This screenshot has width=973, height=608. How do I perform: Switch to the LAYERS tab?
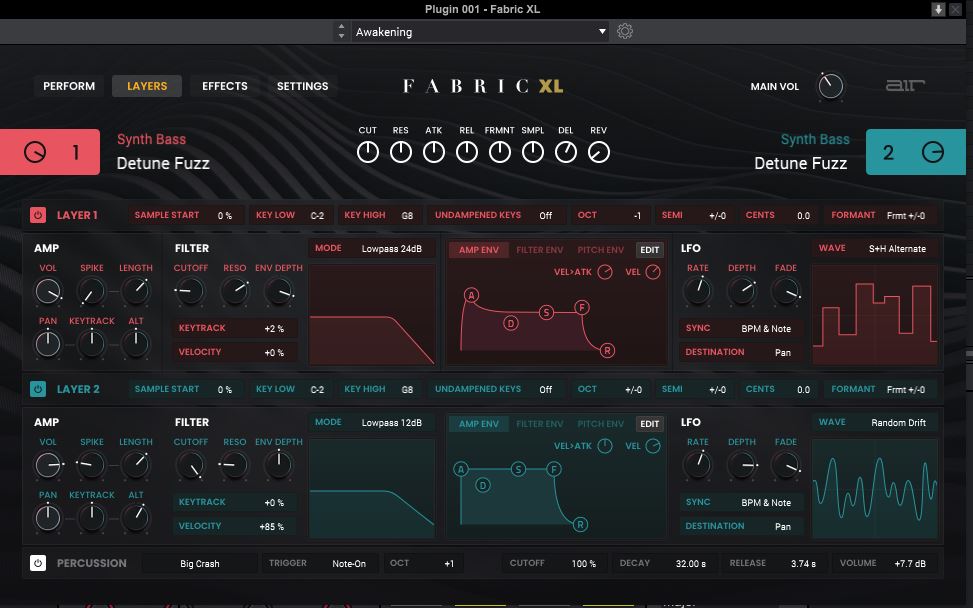(x=147, y=86)
